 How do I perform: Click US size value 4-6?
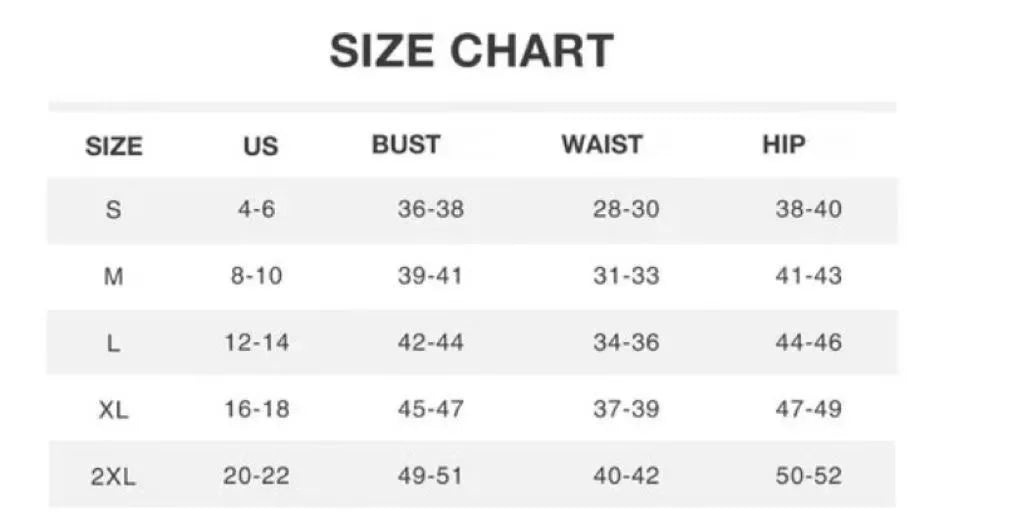tap(256, 210)
